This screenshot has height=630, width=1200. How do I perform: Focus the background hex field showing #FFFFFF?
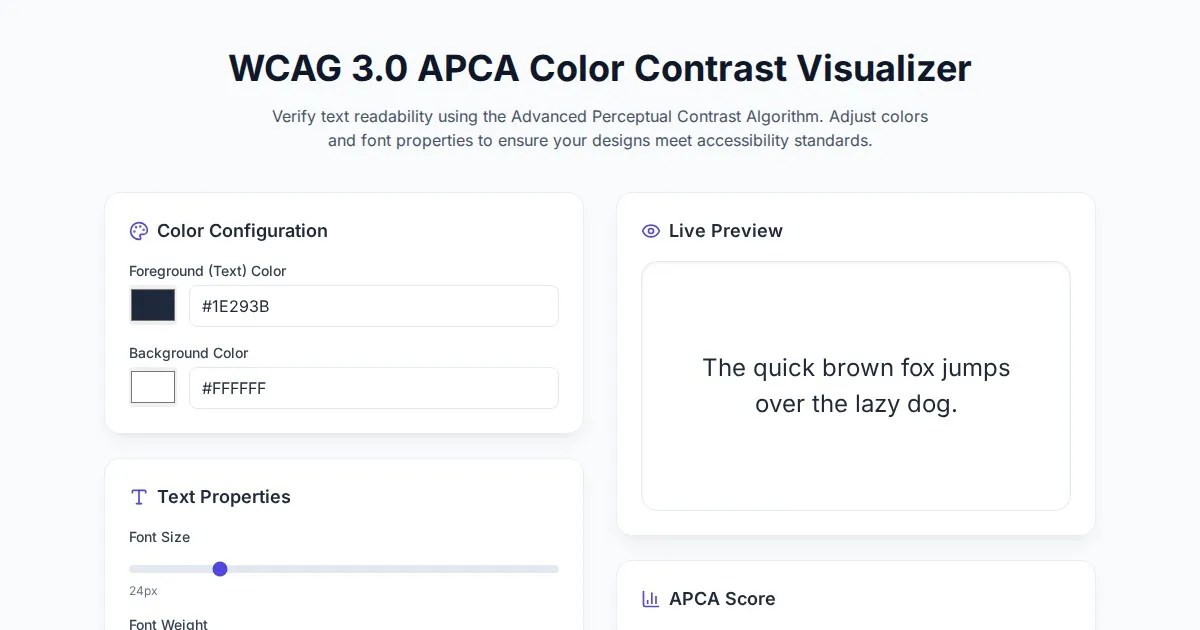click(x=373, y=388)
